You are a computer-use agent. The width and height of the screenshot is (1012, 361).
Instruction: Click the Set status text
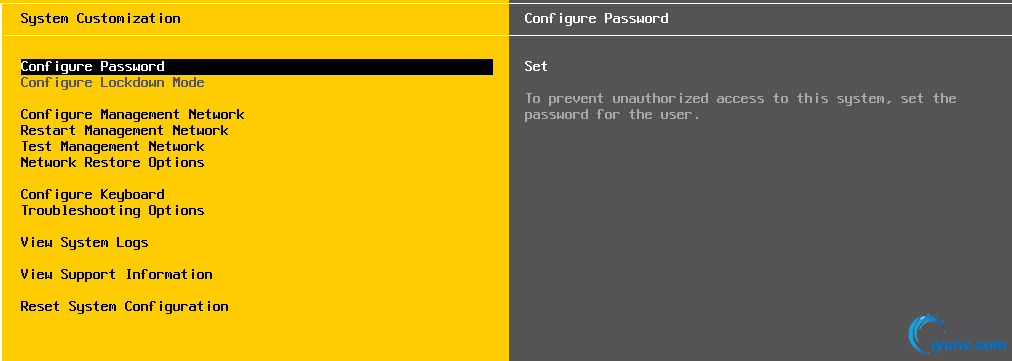536,67
